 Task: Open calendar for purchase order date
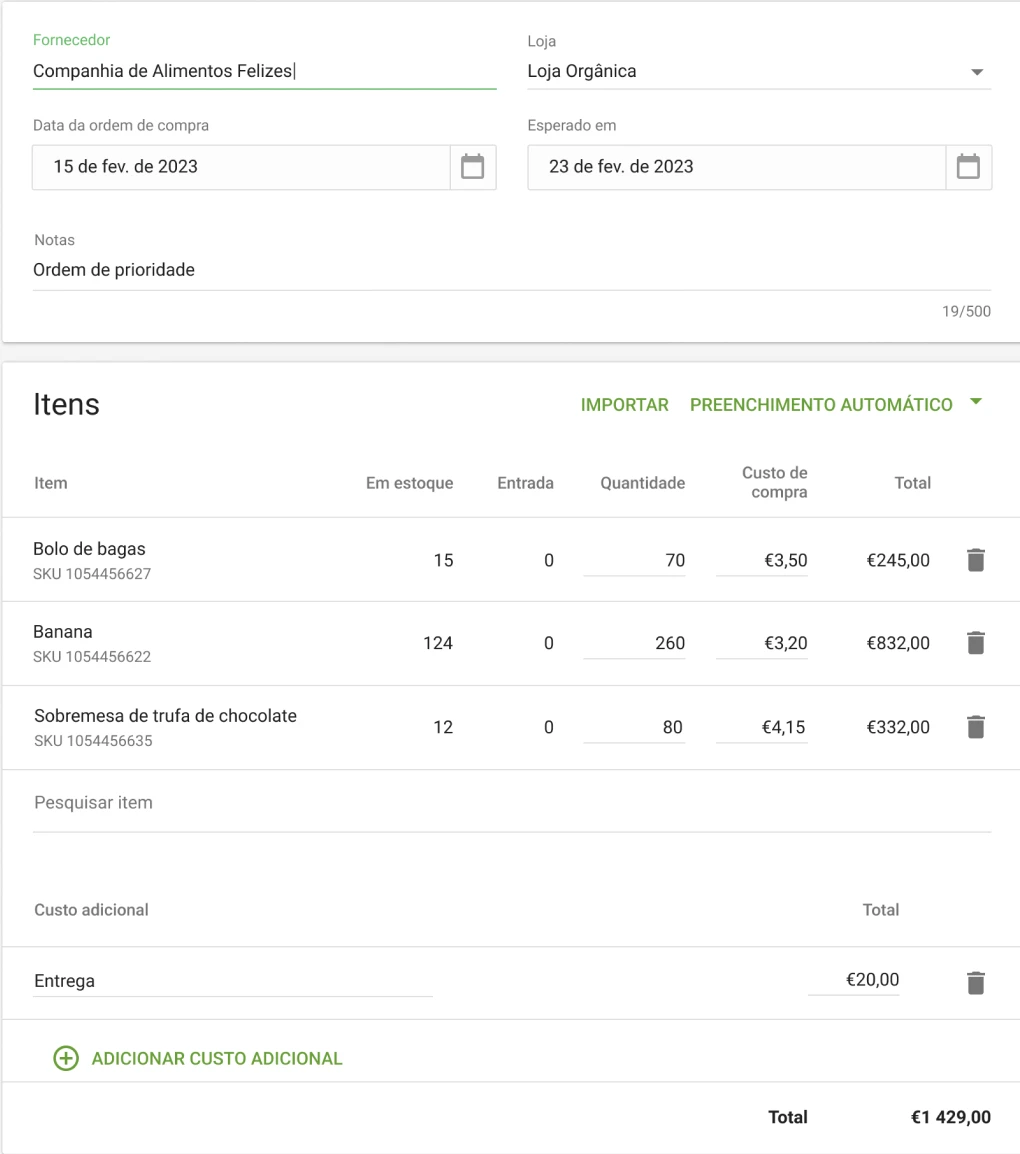click(x=472, y=167)
